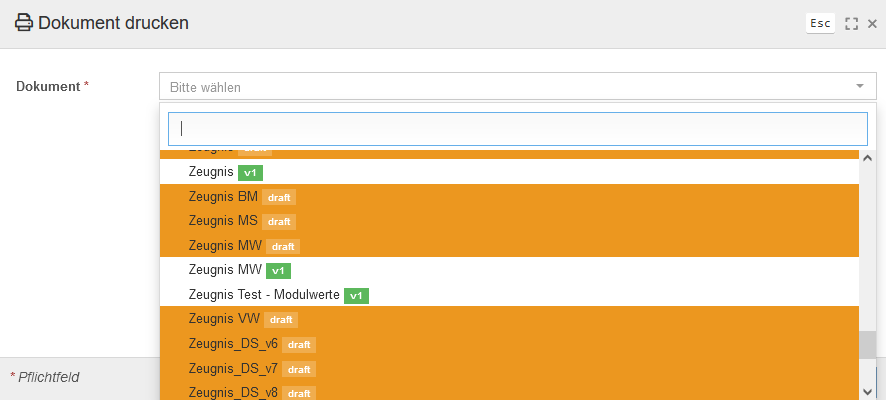The height and width of the screenshot is (400, 886).
Task: Click the list scrollbar down arrow
Action: (x=867, y=392)
